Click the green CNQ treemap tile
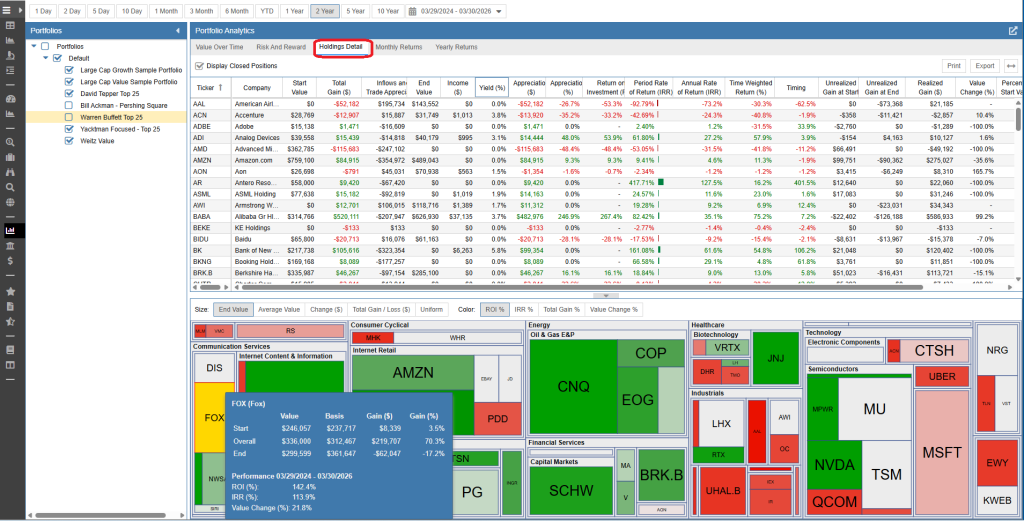 coord(573,387)
